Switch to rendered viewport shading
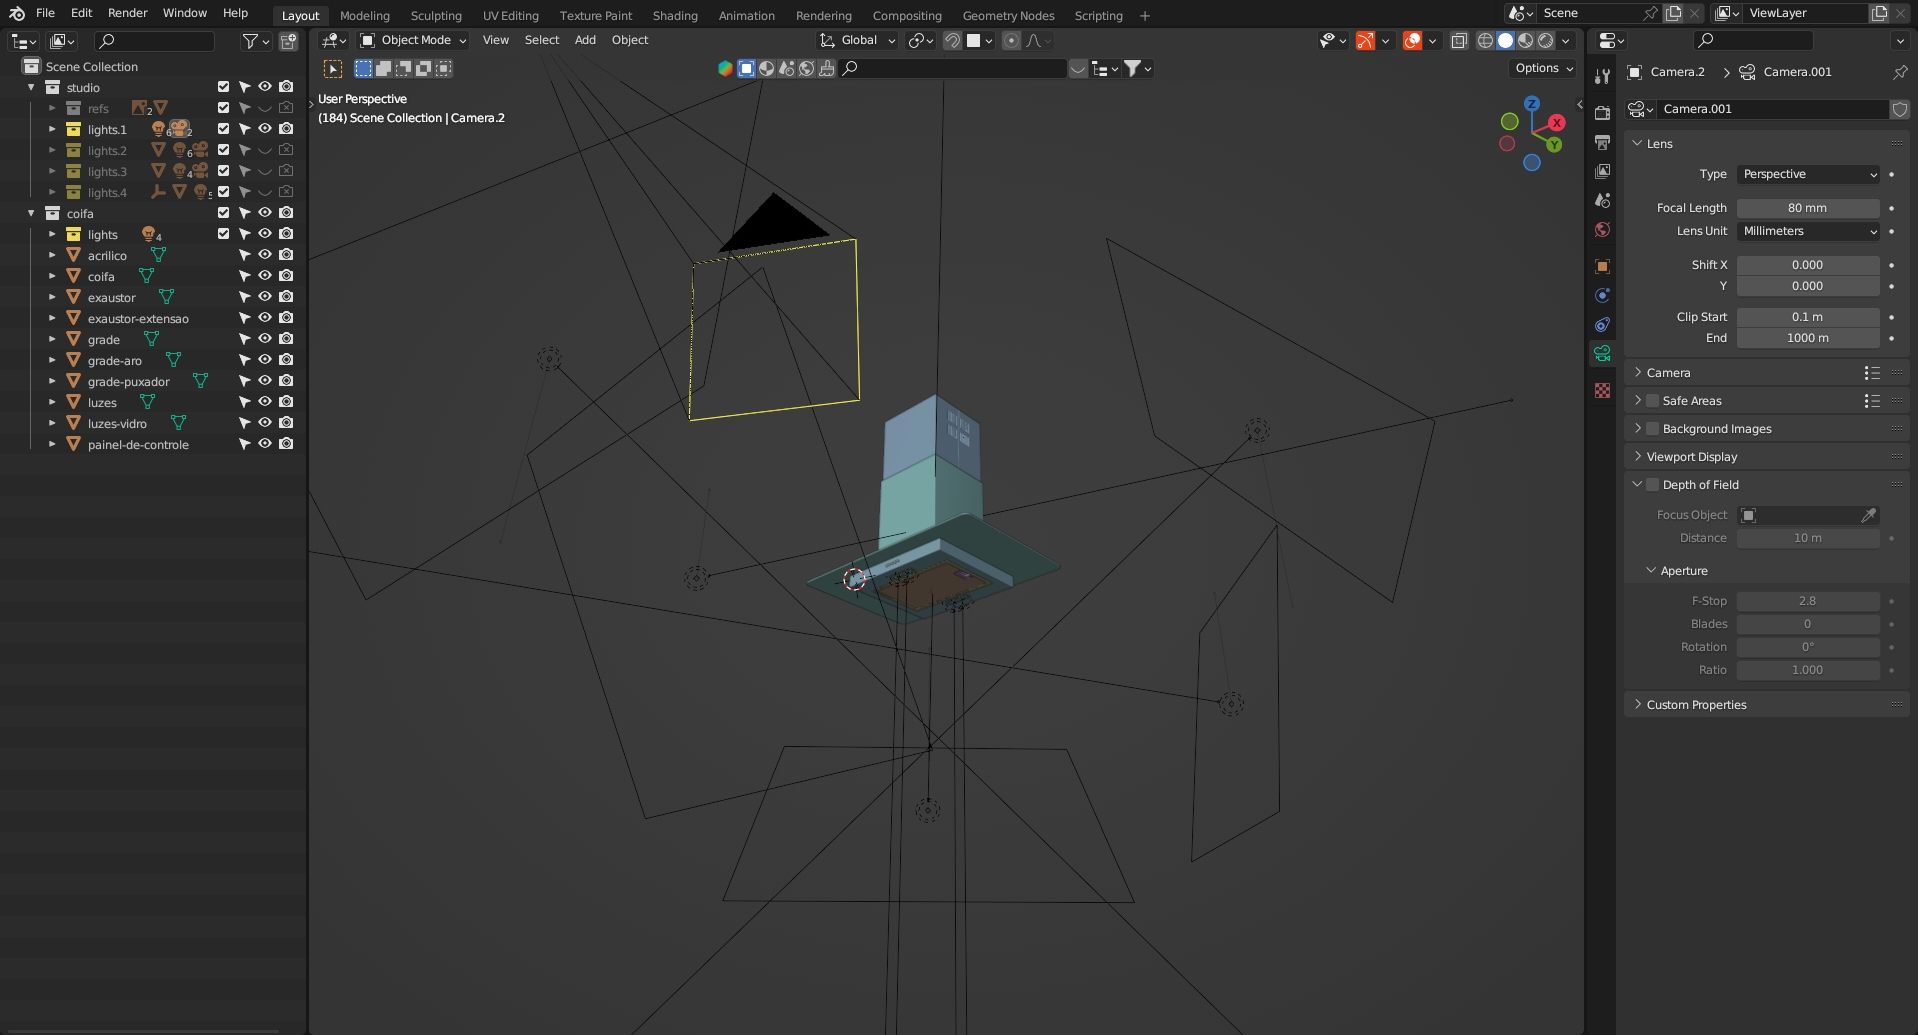The image size is (1918, 1035). click(x=1546, y=41)
